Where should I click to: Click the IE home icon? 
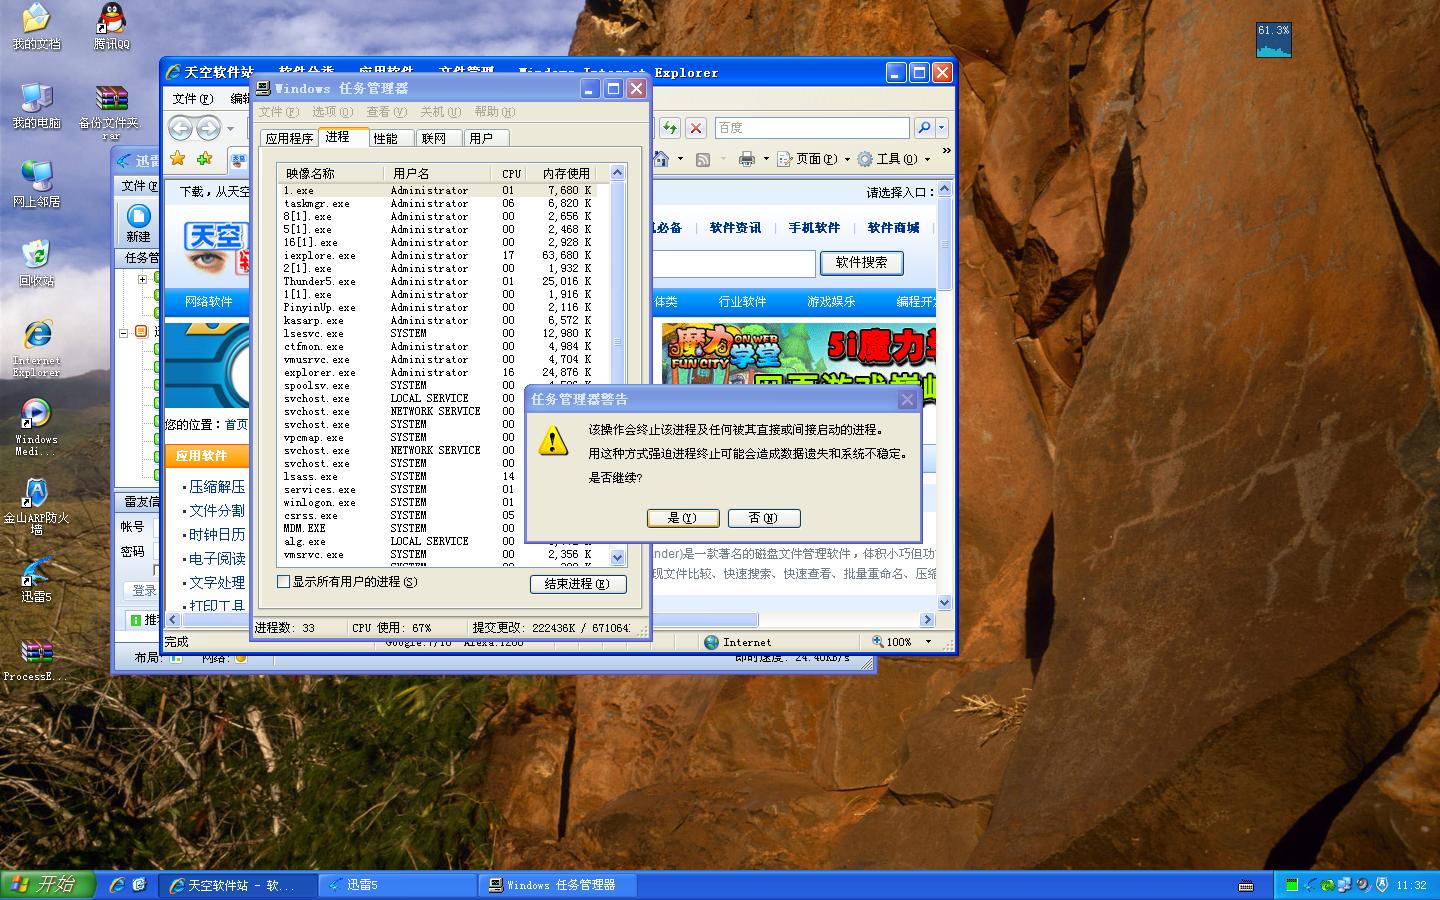coord(662,158)
